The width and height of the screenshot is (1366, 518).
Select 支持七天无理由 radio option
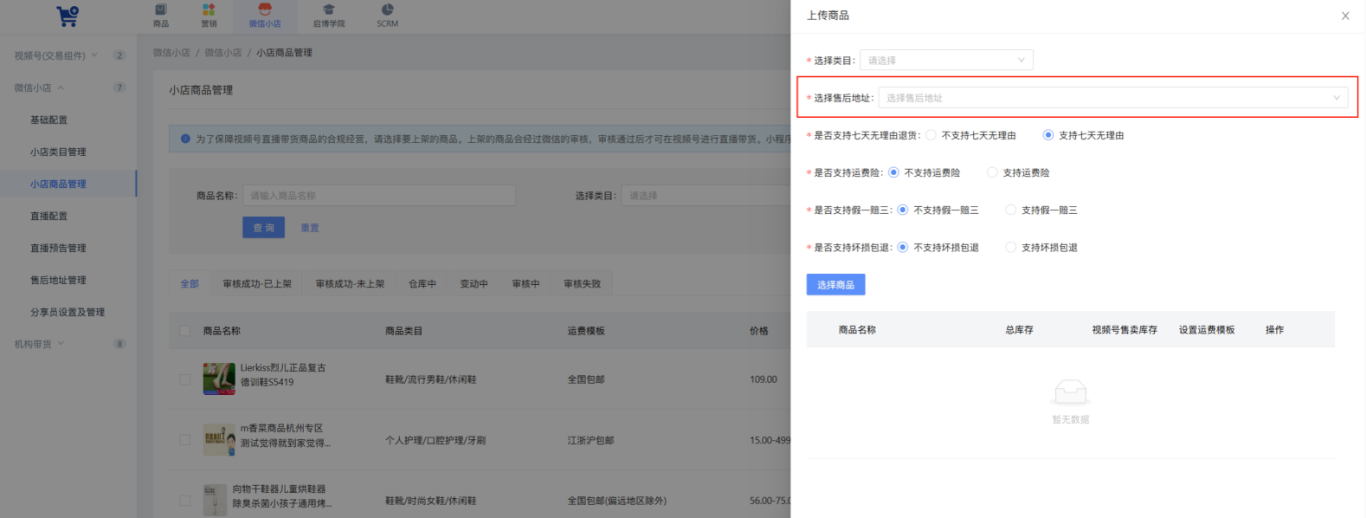click(x=1048, y=135)
